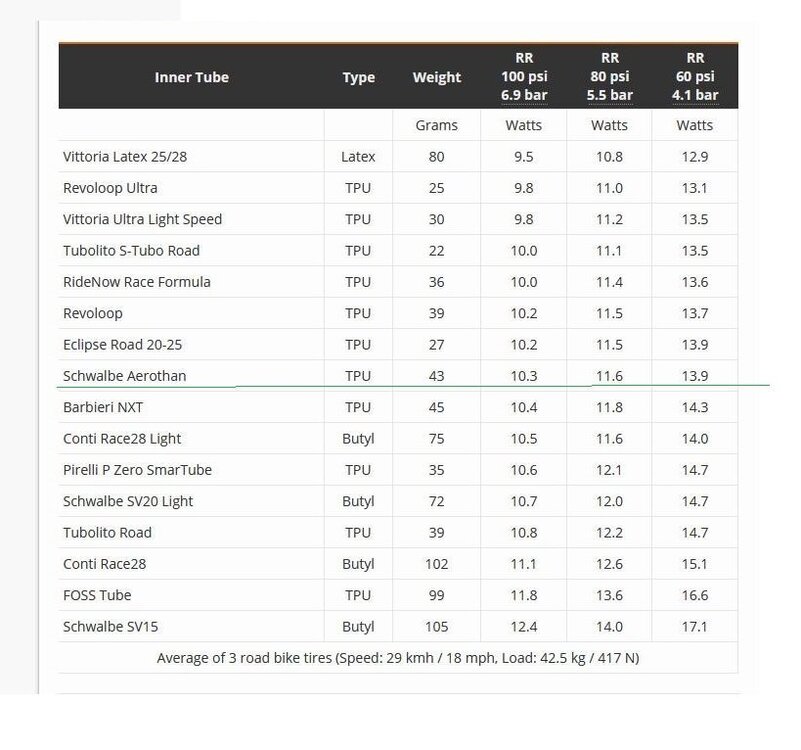This screenshot has width=801, height=750.
Task: Click Tubolito S-Tubo Road tube name
Action: 130,250
